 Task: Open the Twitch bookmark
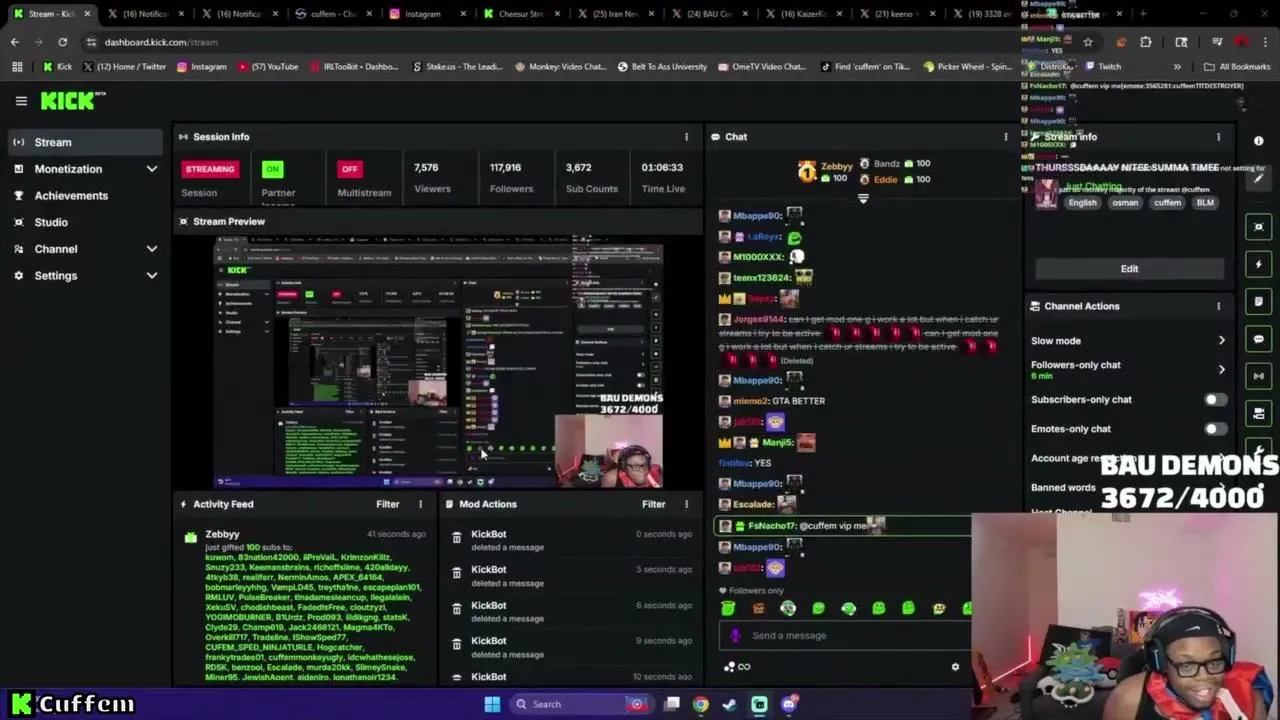(x=1100, y=67)
